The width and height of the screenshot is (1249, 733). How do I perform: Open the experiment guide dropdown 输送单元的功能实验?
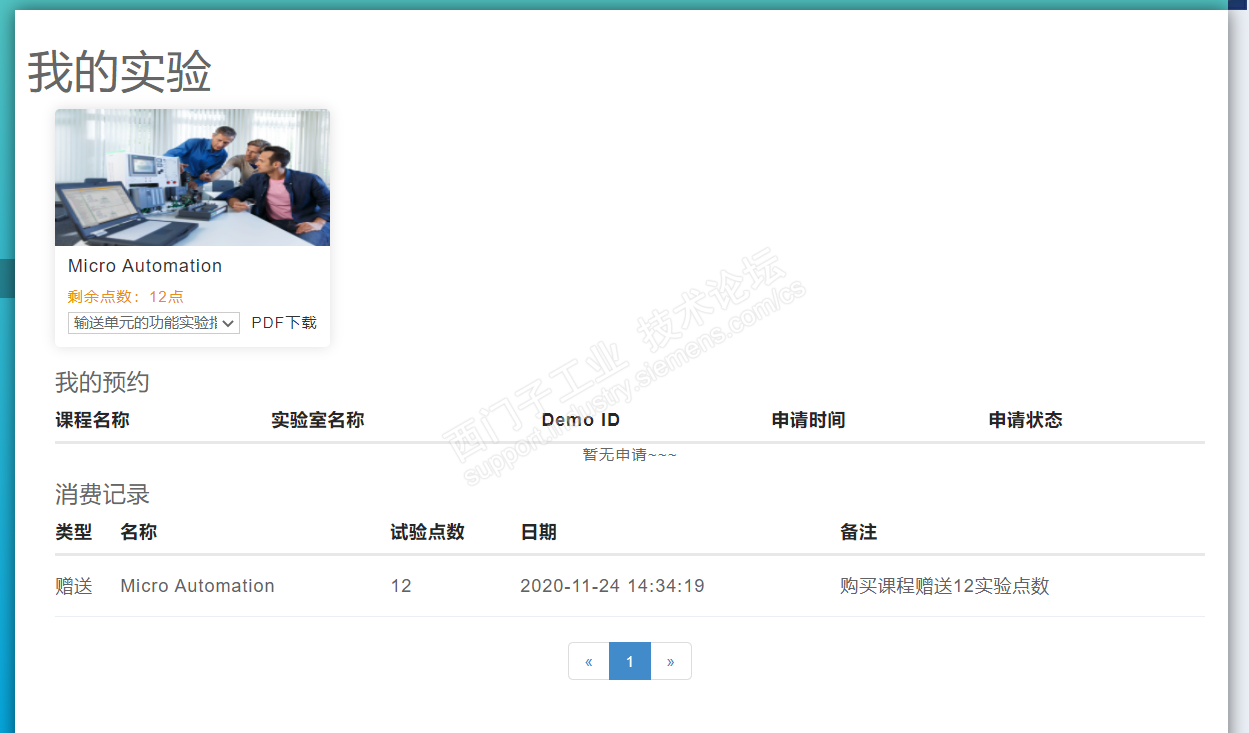[154, 322]
